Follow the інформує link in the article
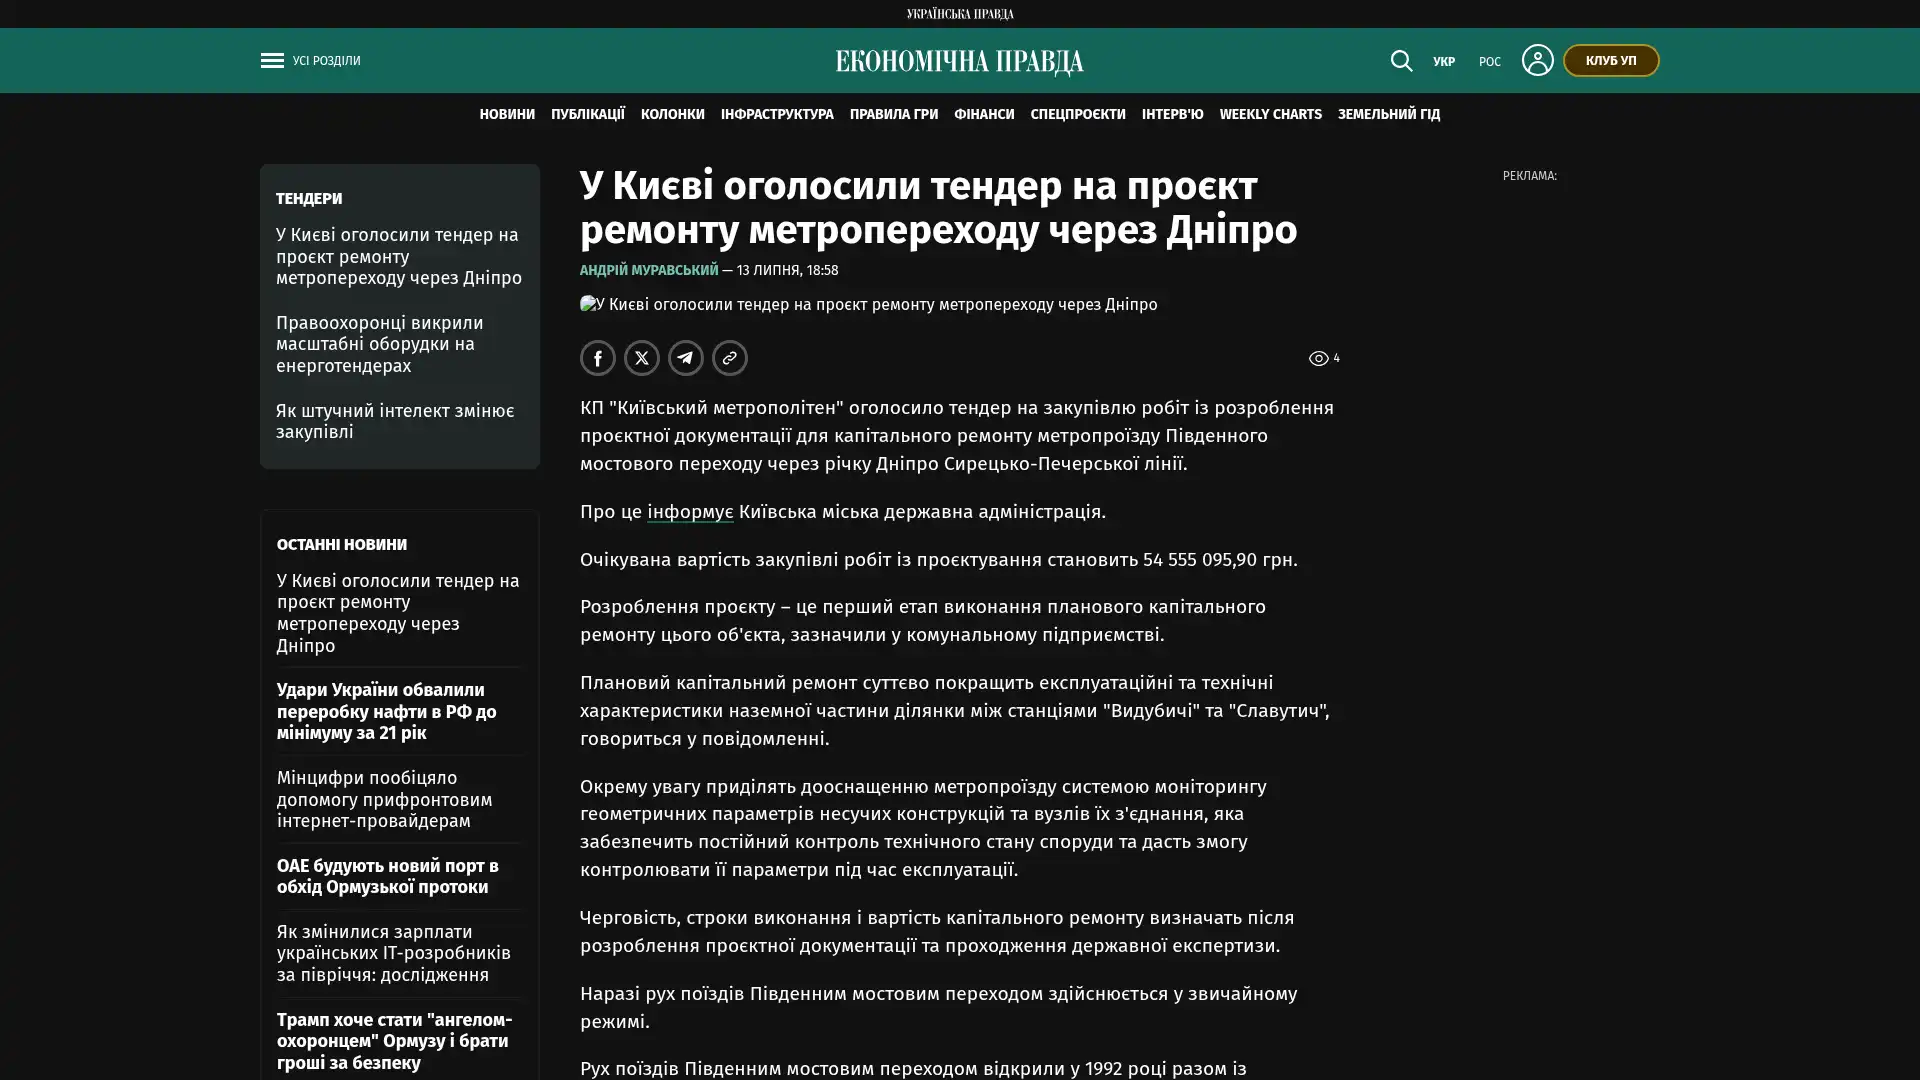The height and width of the screenshot is (1080, 1920). (690, 511)
